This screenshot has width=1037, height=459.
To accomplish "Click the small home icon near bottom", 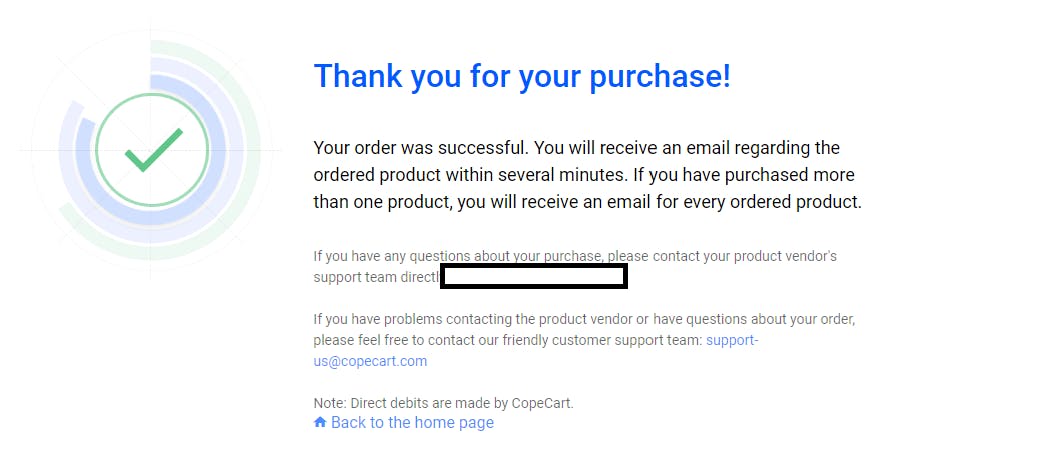I will (320, 422).
